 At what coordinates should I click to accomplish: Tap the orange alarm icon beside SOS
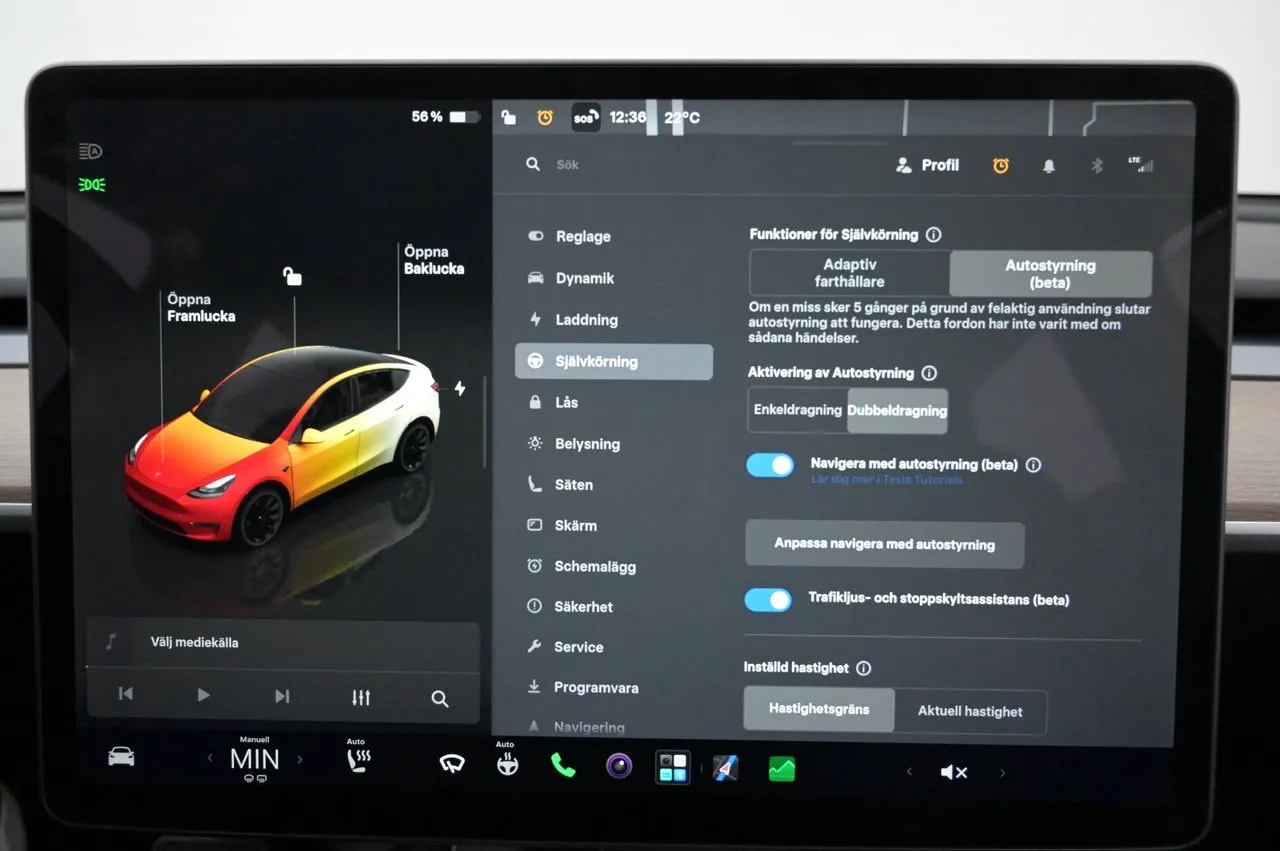pos(545,117)
